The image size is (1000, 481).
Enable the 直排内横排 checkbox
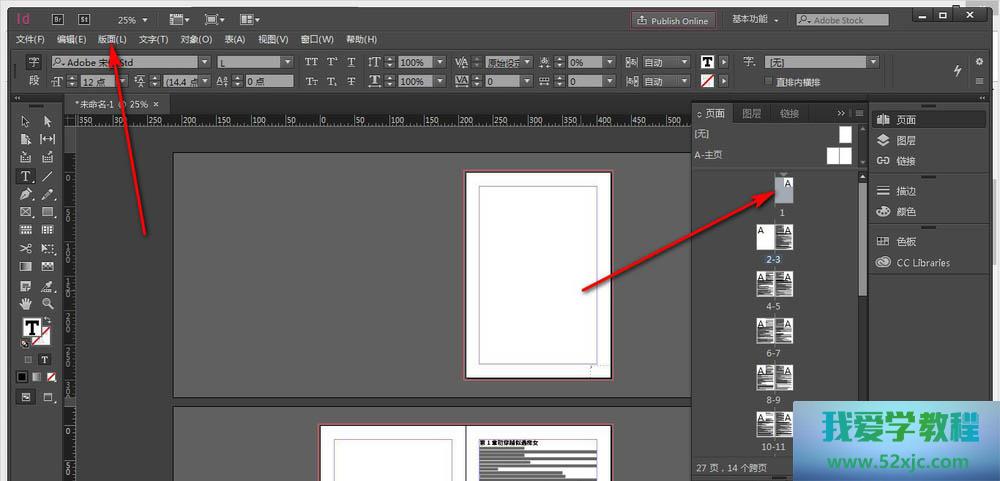click(769, 81)
